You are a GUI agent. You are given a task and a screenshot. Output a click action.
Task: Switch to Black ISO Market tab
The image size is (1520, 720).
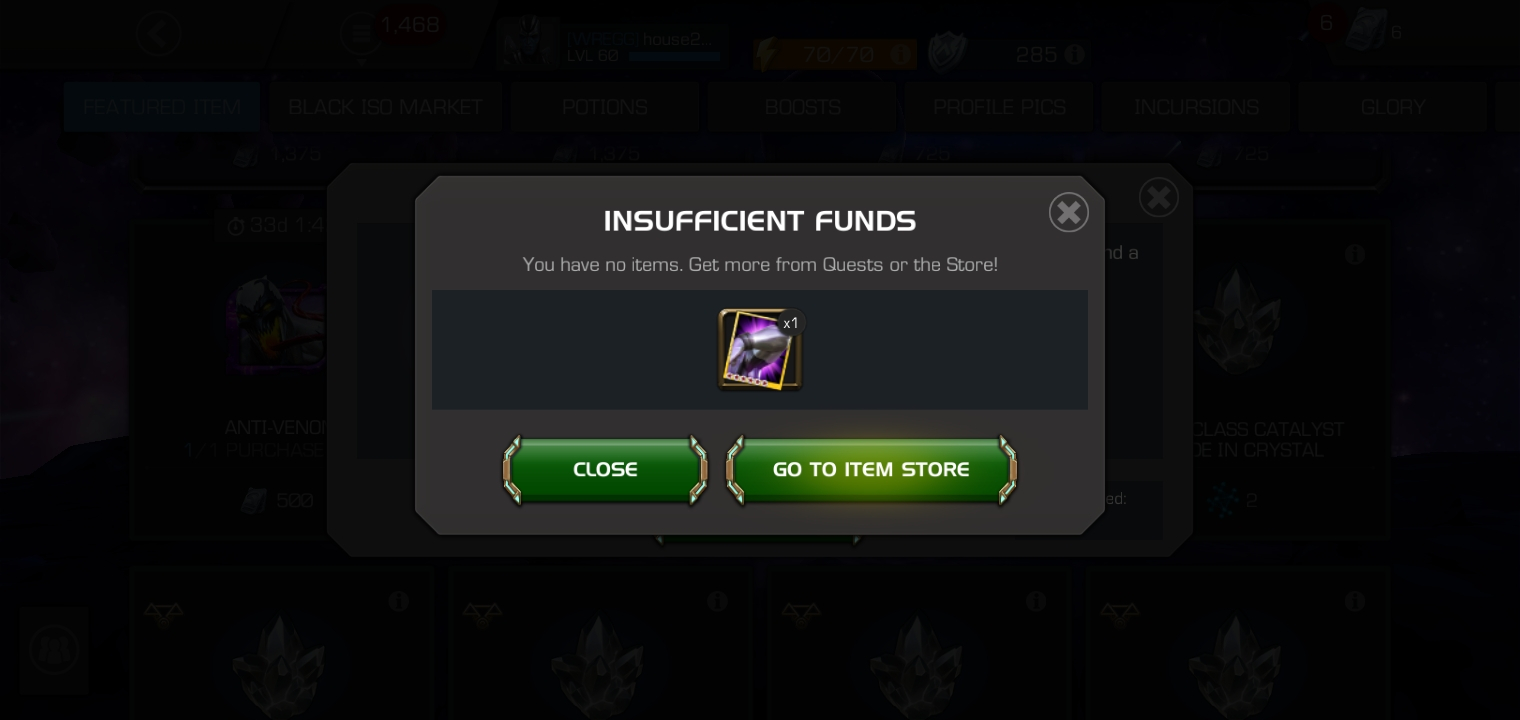coord(385,107)
